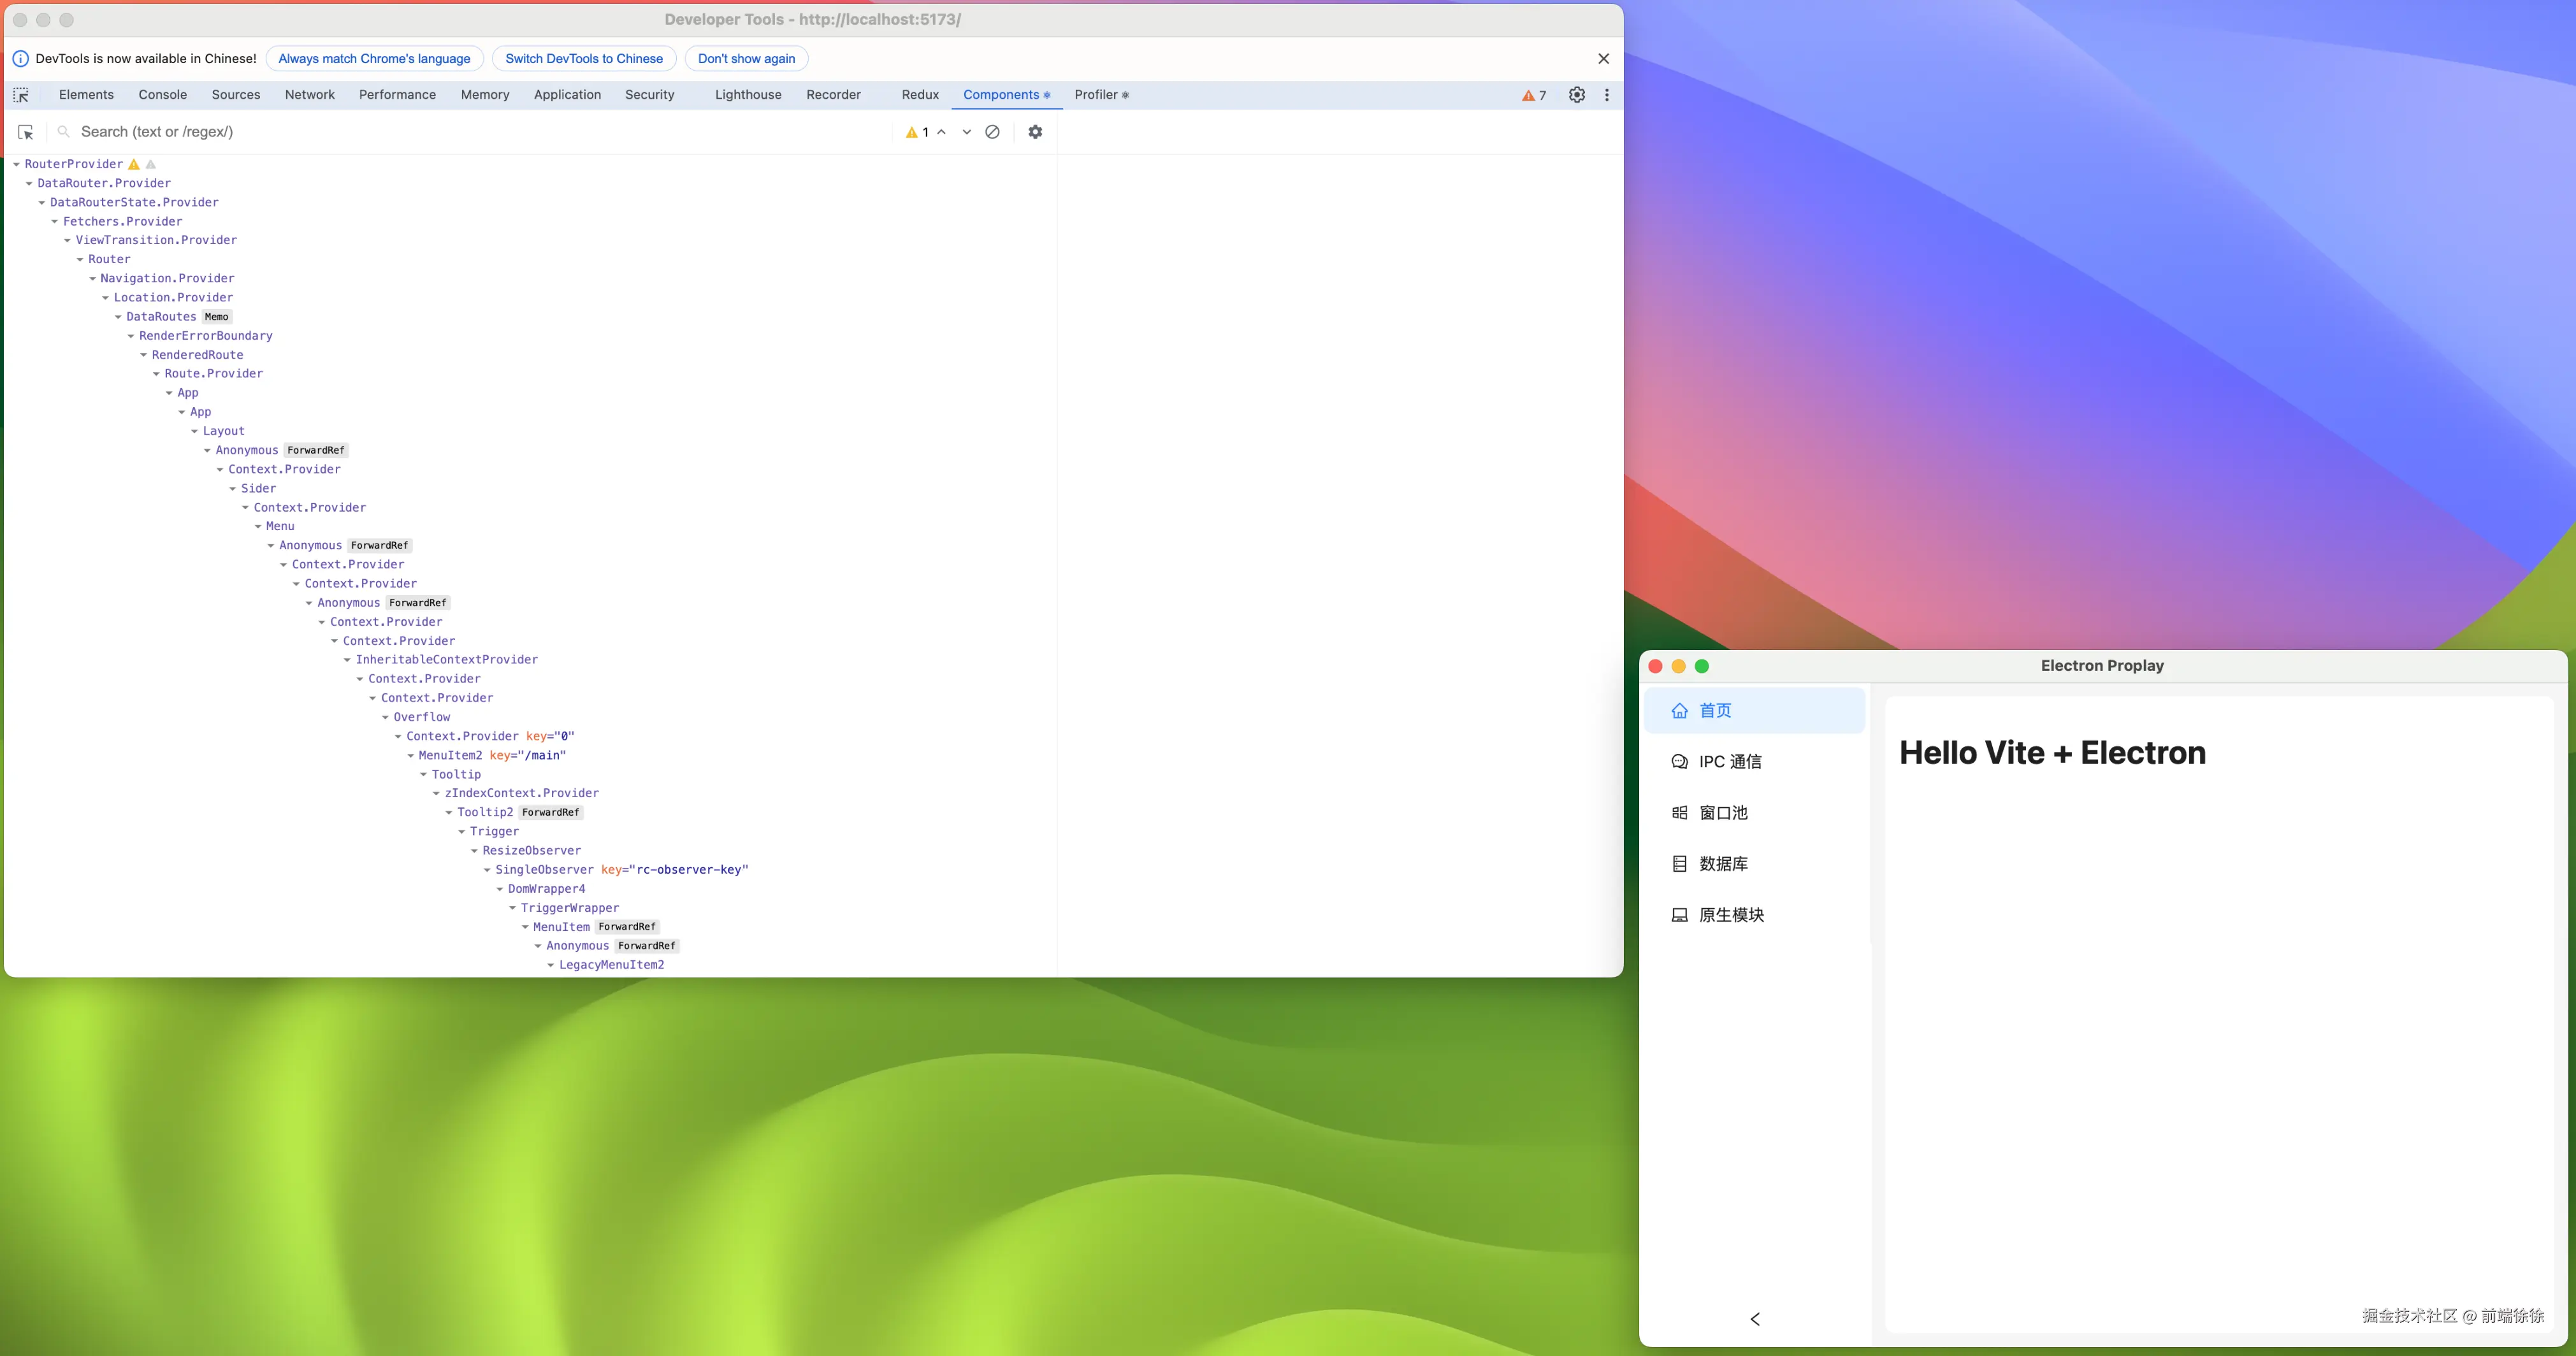Go to next warning with down arrow
Viewport: 2576px width, 1356px height.
966,132
